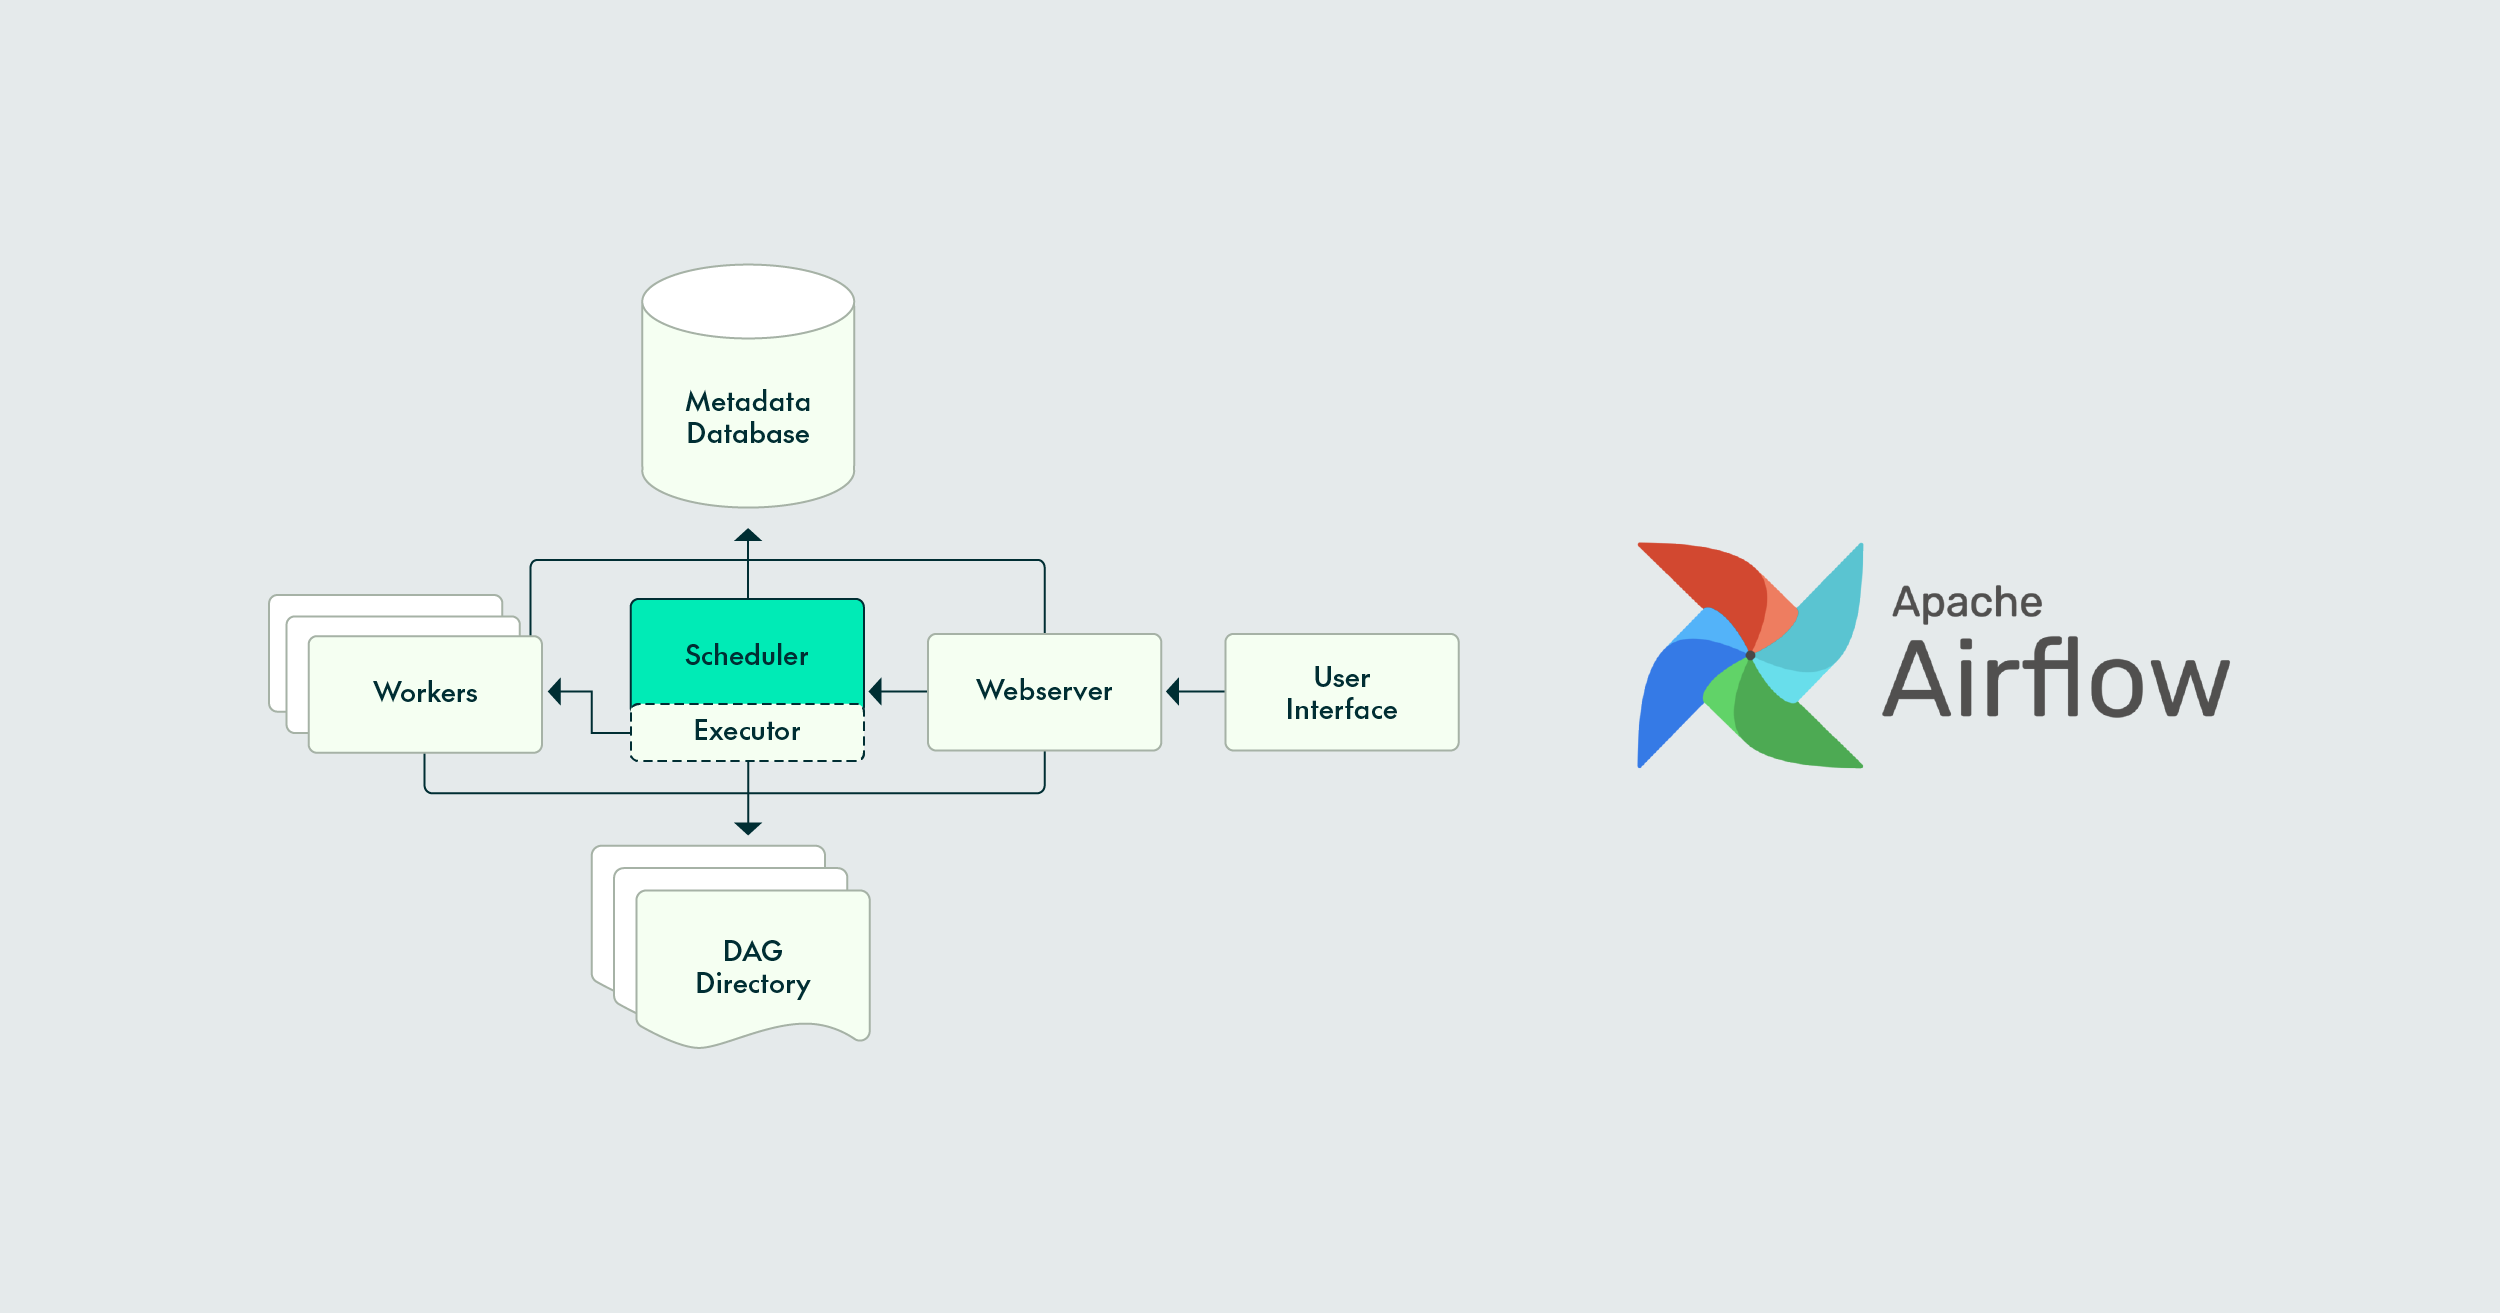This screenshot has height=1313, width=2500.
Task: Expand the arrow leading to DAG Directory
Action: 746,828
